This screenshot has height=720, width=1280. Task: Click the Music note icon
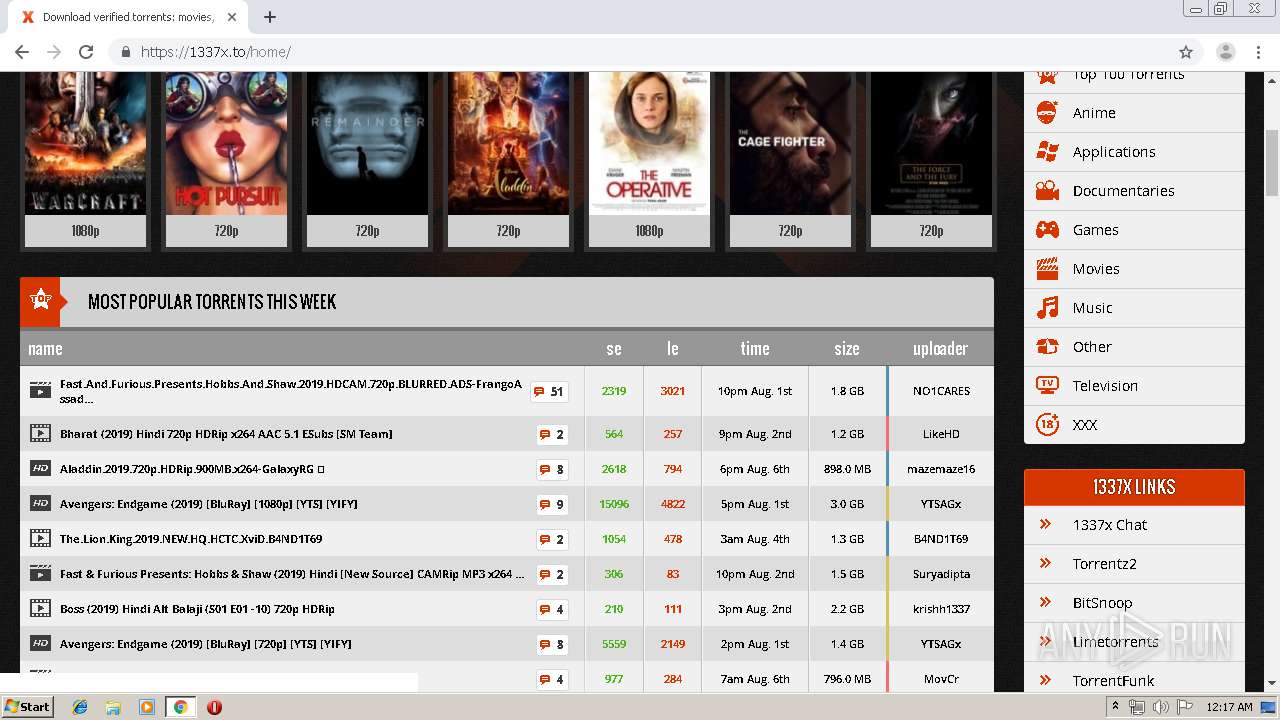1047,308
